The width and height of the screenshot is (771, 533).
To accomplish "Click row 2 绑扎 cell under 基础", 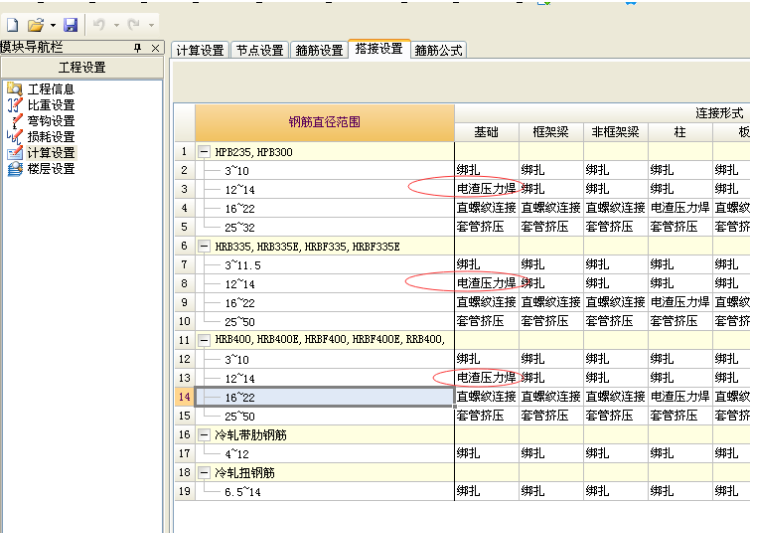I will tap(486, 170).
